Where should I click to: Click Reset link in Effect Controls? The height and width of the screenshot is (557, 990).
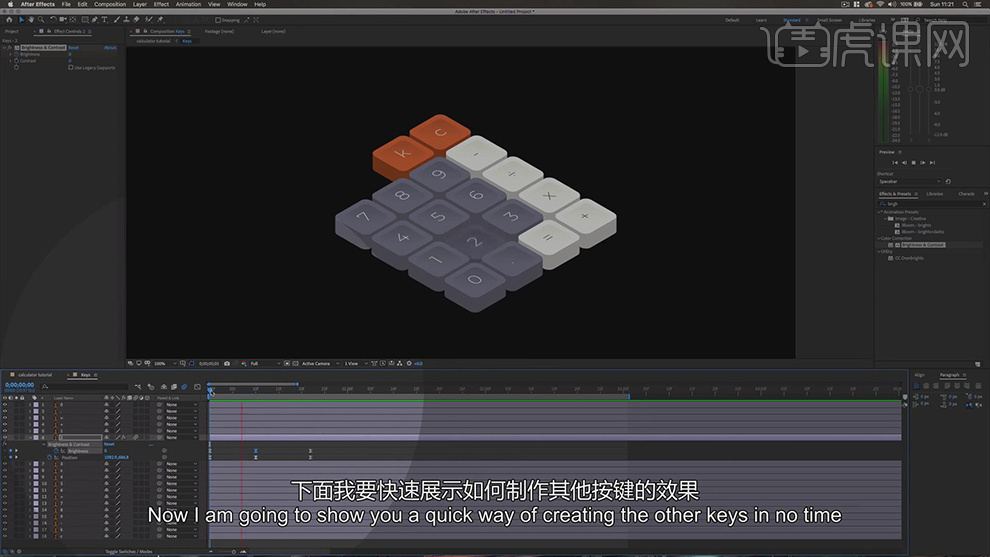pos(74,48)
